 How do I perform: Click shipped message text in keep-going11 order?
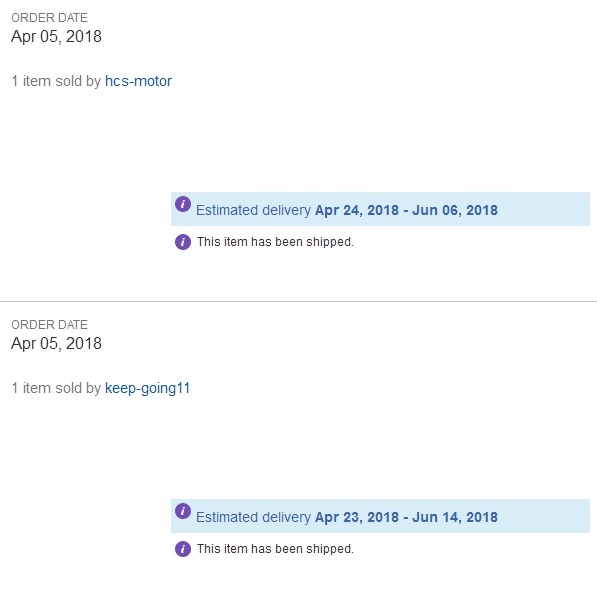275,549
